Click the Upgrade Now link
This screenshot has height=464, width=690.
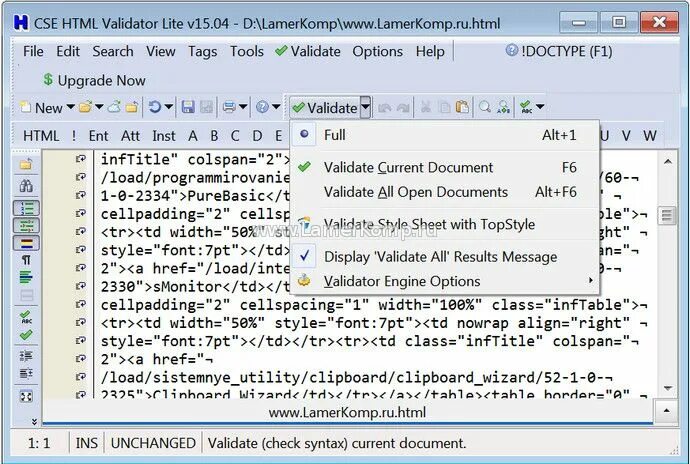click(95, 81)
